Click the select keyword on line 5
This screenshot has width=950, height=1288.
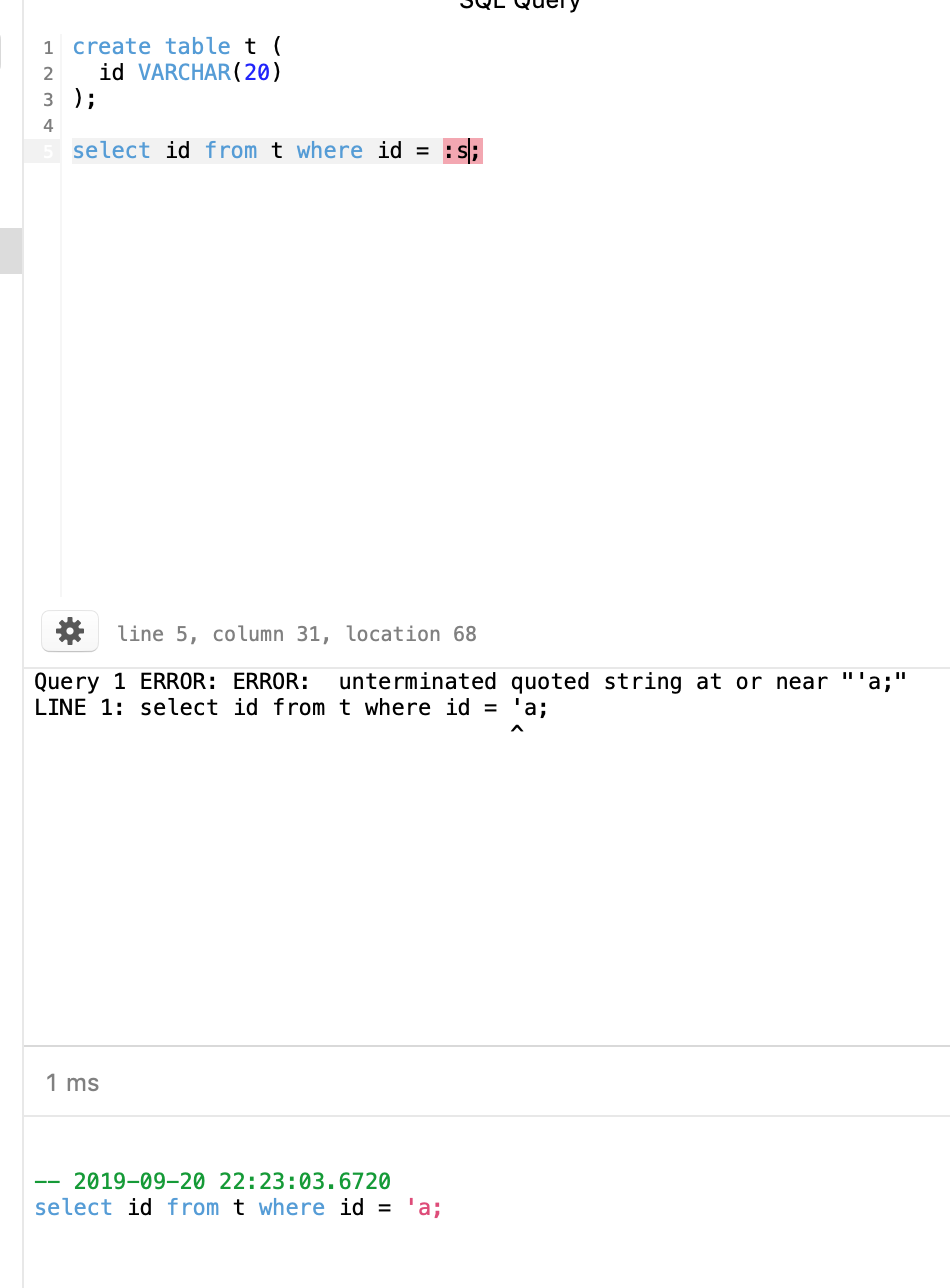click(x=111, y=150)
